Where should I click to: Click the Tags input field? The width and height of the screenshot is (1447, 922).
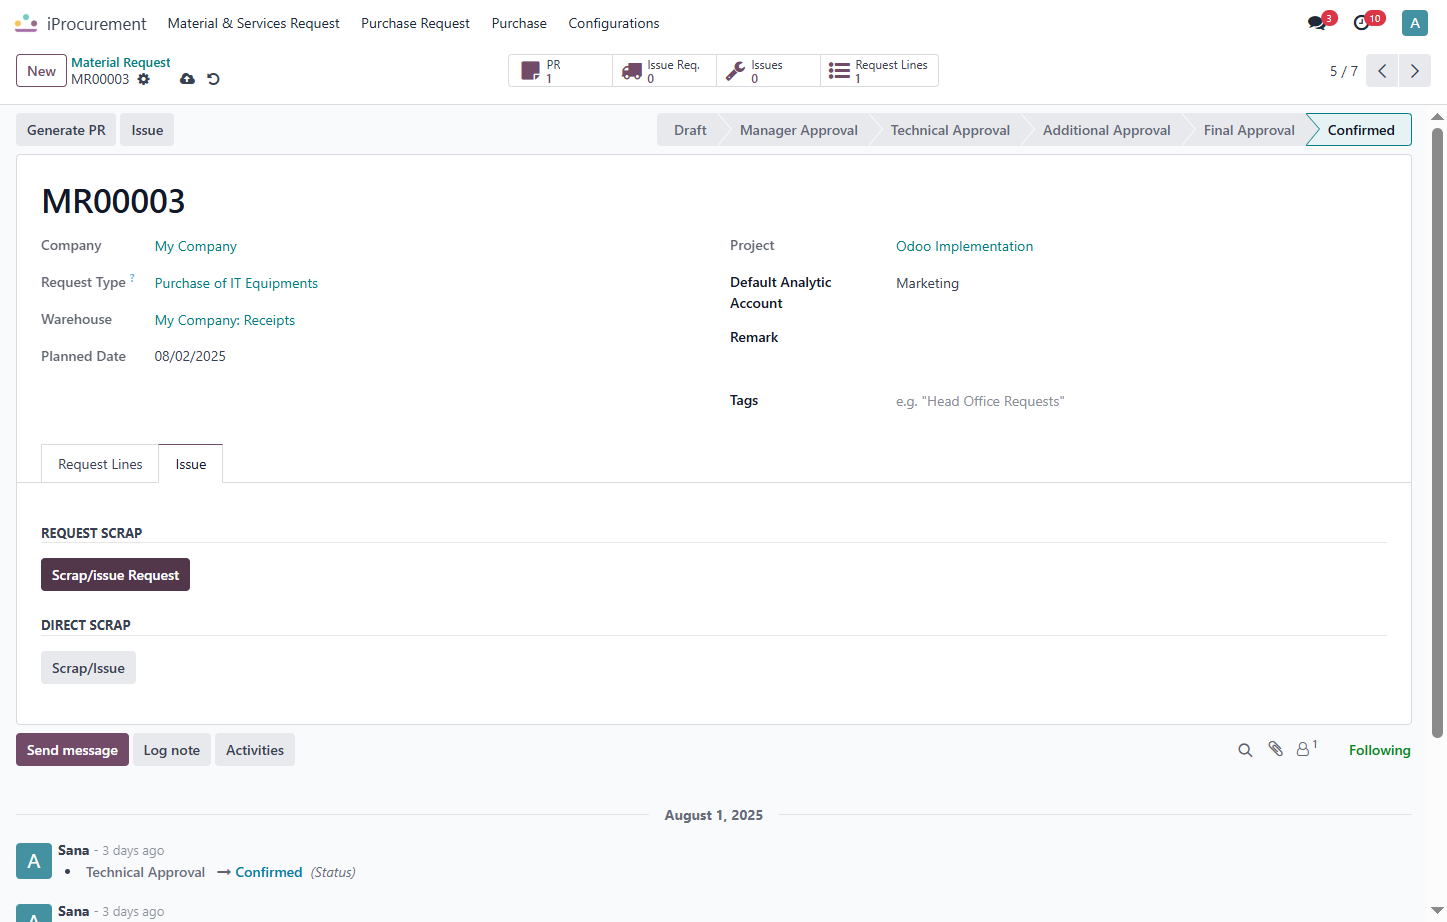[1140, 401]
